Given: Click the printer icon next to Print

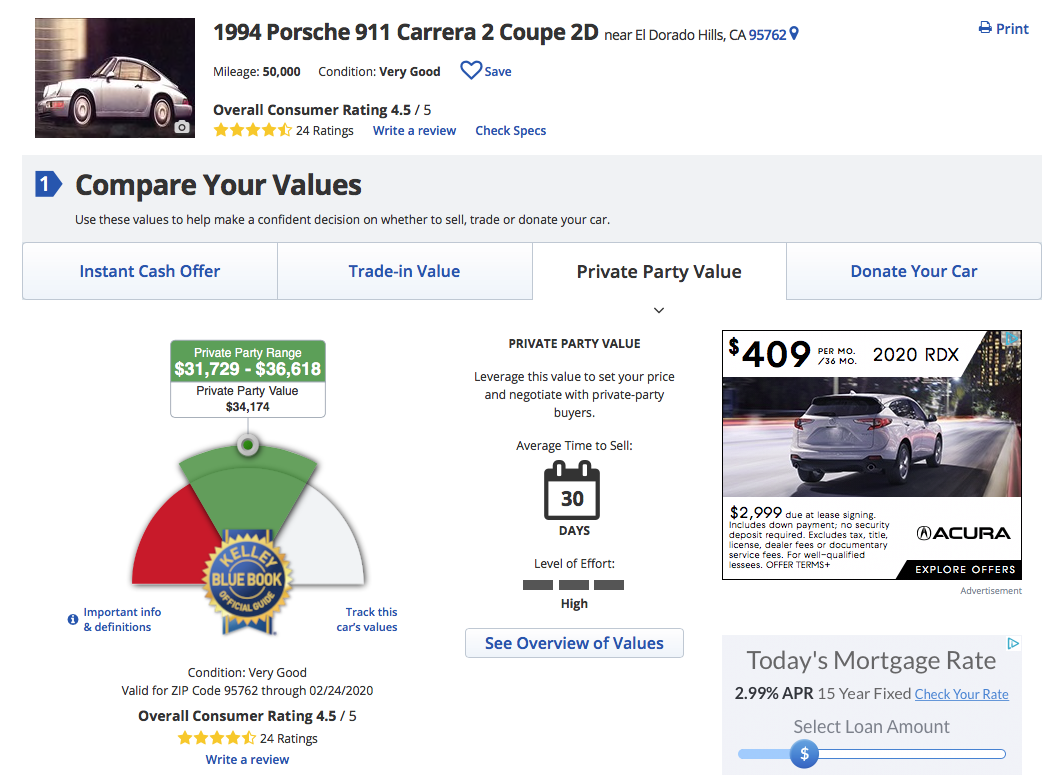Looking at the screenshot, I should [985, 28].
